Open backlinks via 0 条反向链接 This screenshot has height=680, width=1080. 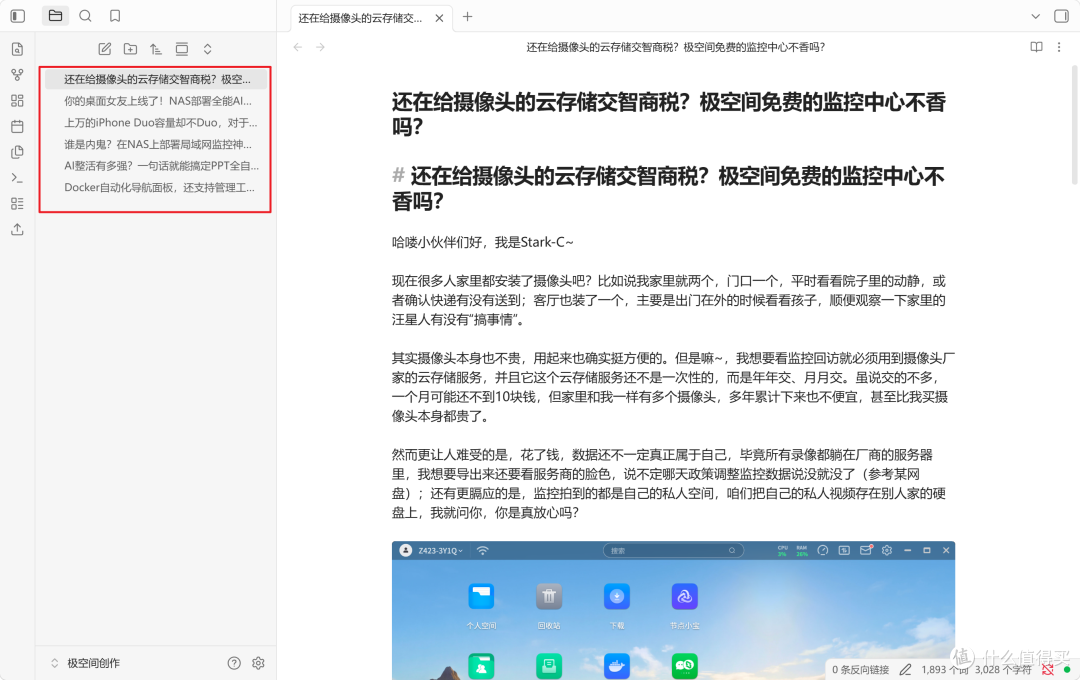860,670
